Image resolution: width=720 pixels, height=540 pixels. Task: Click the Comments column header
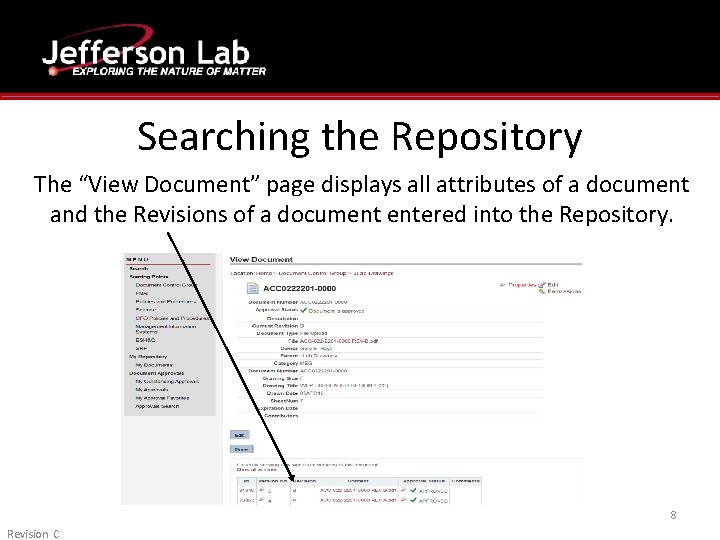pyautogui.click(x=466, y=481)
